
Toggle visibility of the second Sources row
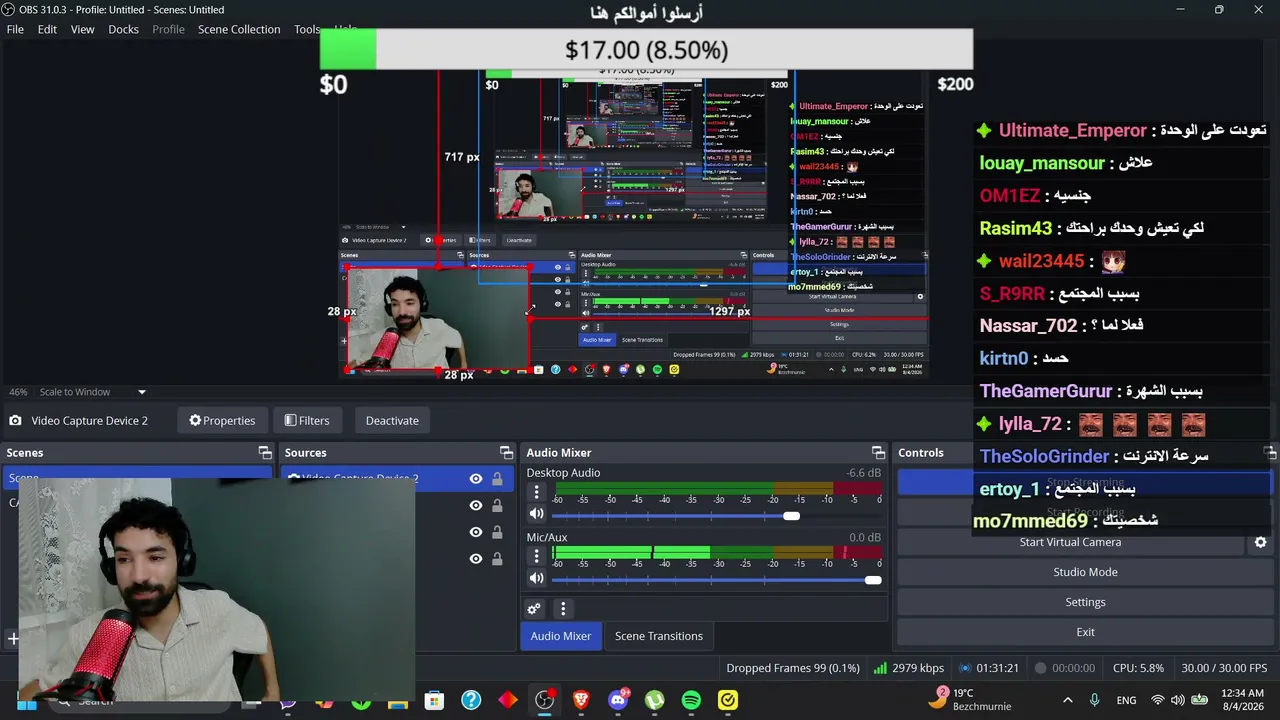[x=476, y=506]
